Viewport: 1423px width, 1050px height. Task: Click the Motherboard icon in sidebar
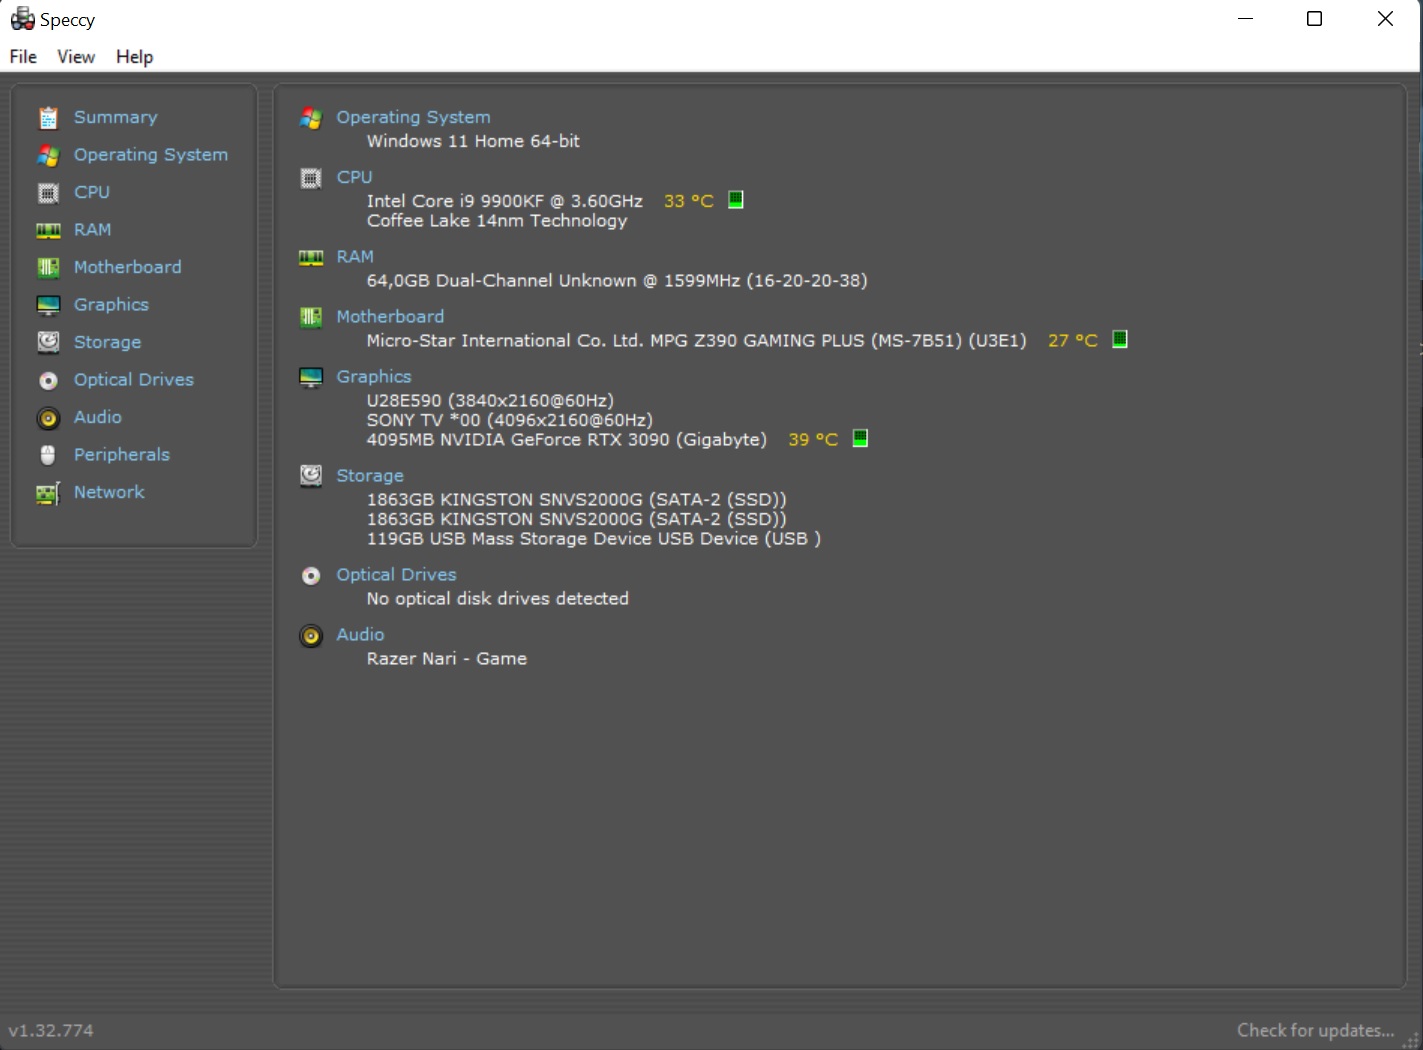48,267
